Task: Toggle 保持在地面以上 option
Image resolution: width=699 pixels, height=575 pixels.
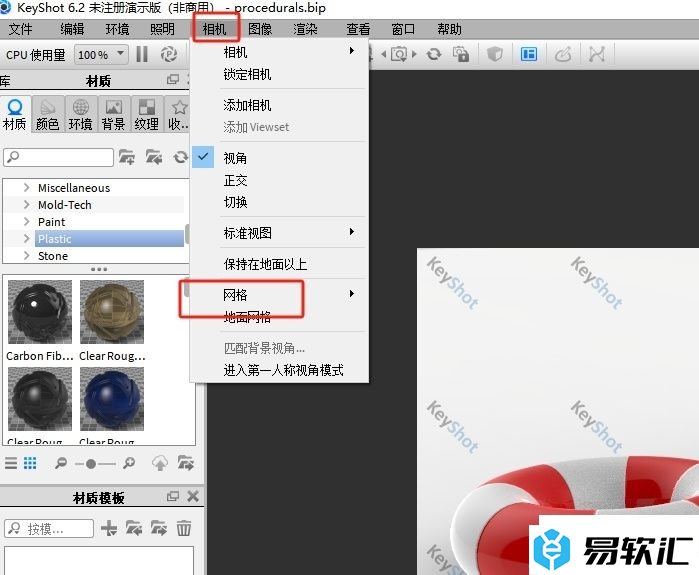Action: click(x=279, y=263)
